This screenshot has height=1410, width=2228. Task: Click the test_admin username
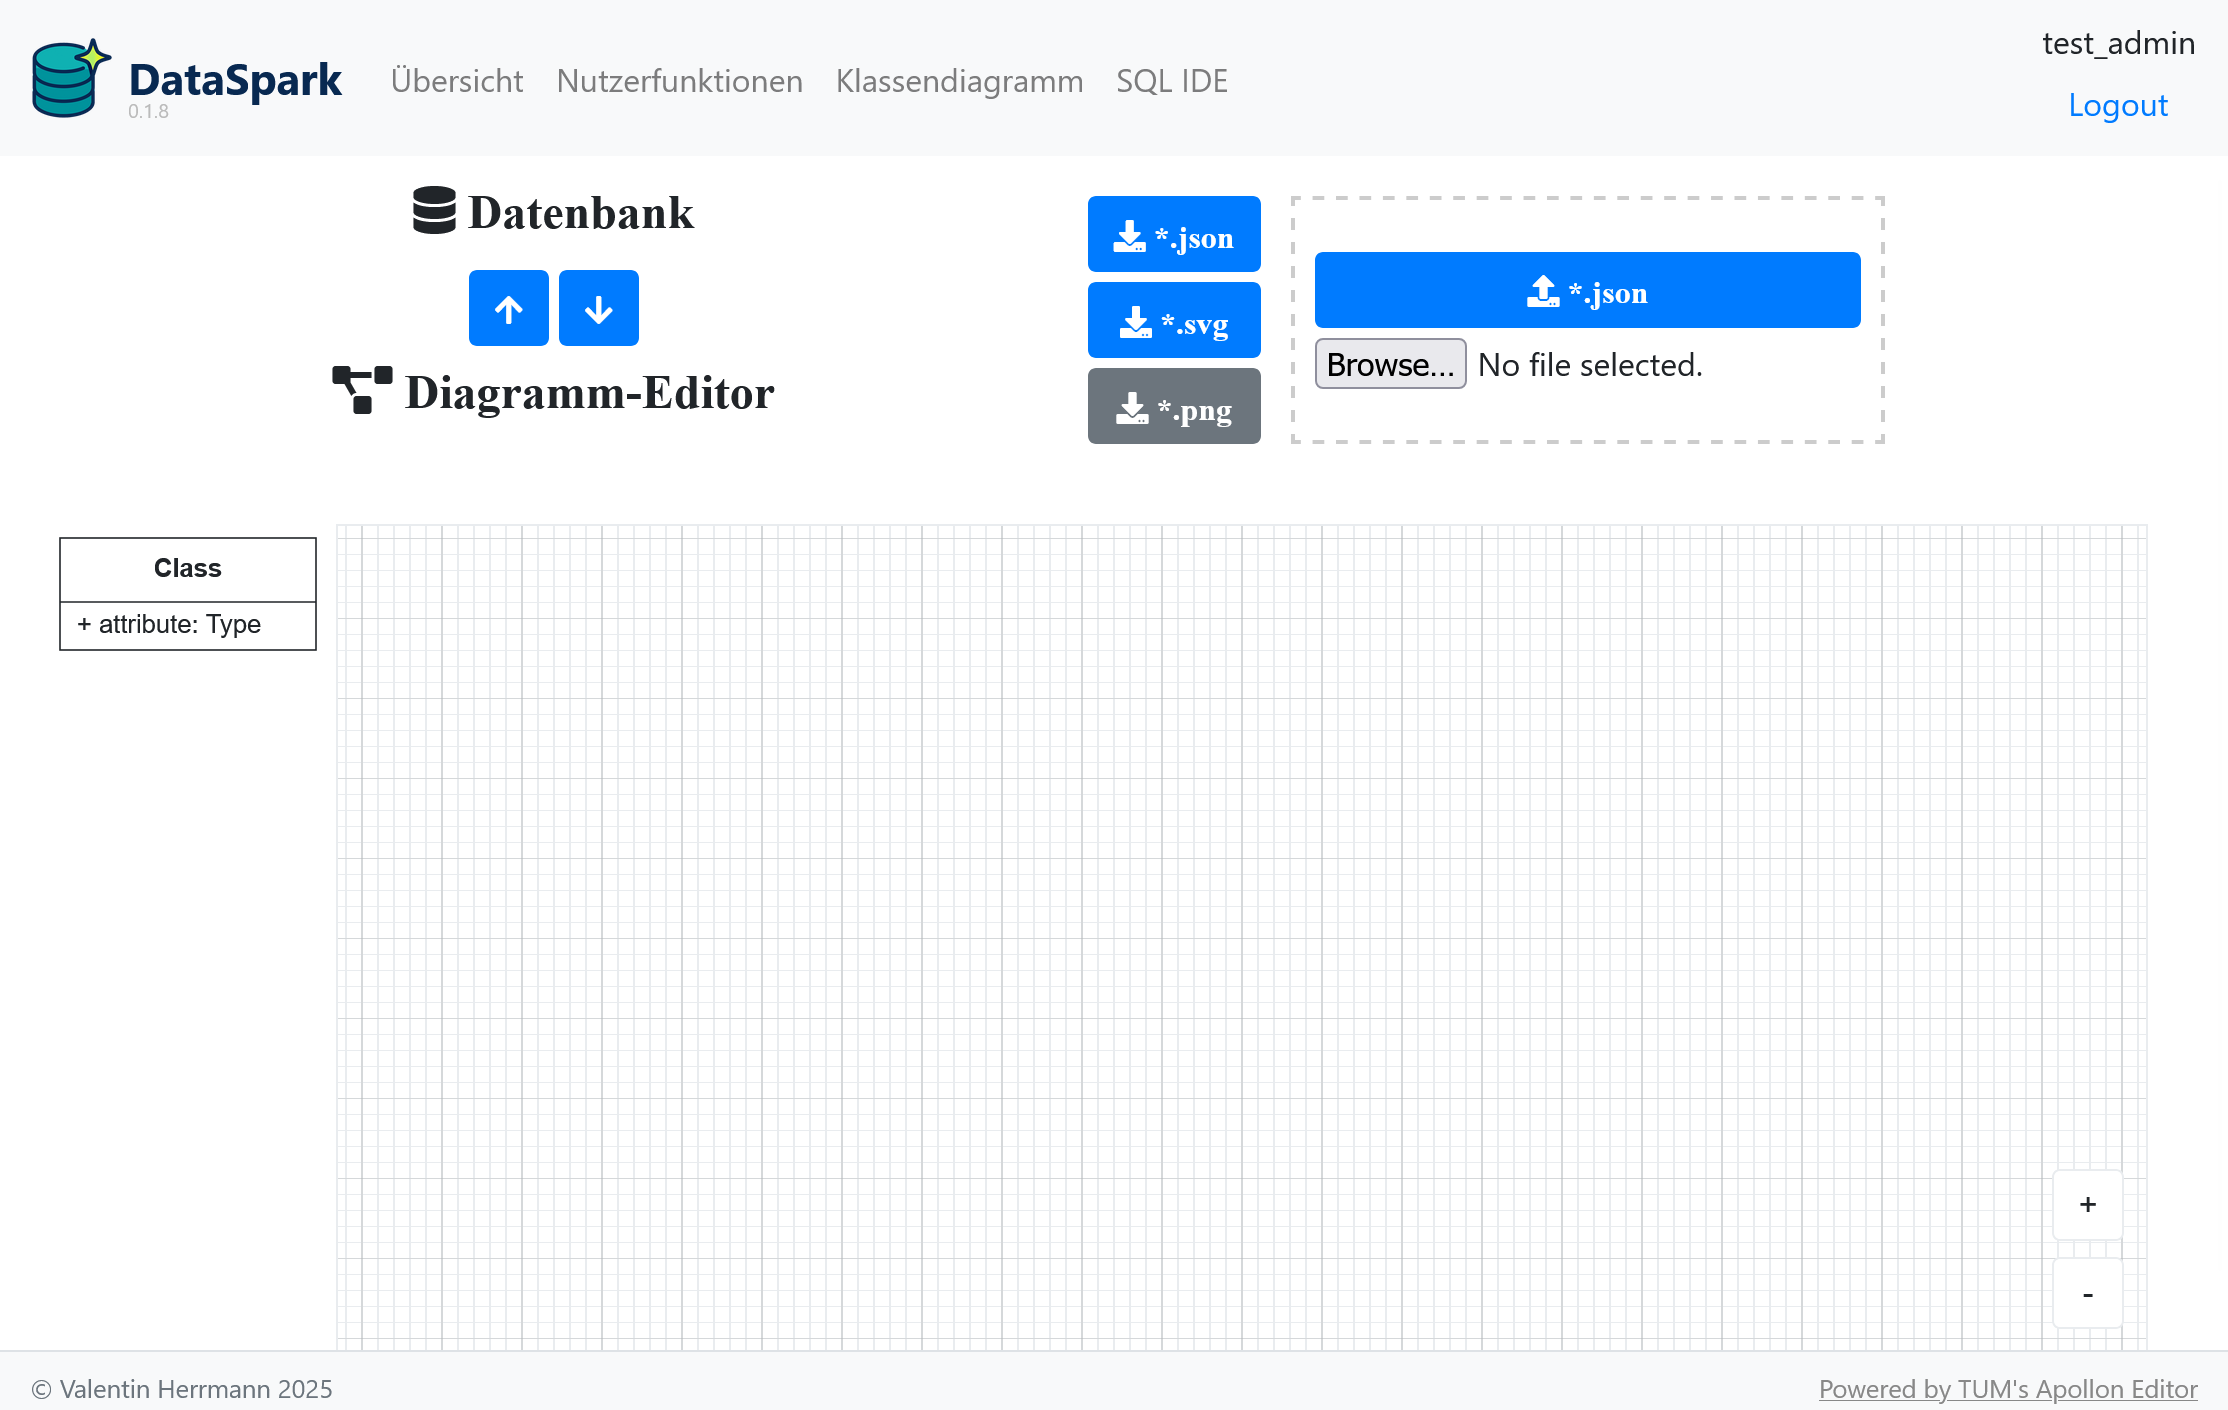pyautogui.click(x=2118, y=43)
